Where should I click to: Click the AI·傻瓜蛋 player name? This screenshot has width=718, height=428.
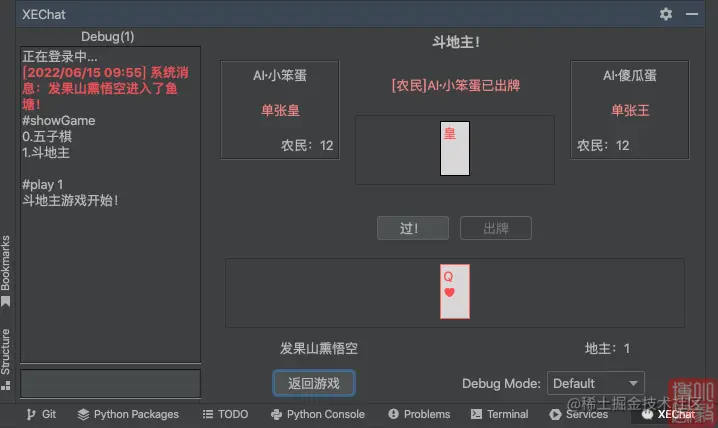click(x=630, y=76)
